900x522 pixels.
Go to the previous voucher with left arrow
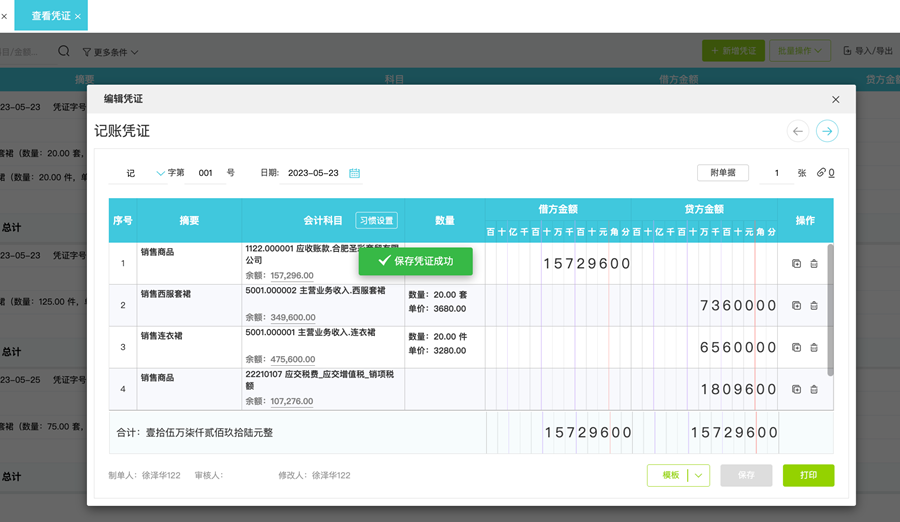click(x=797, y=131)
